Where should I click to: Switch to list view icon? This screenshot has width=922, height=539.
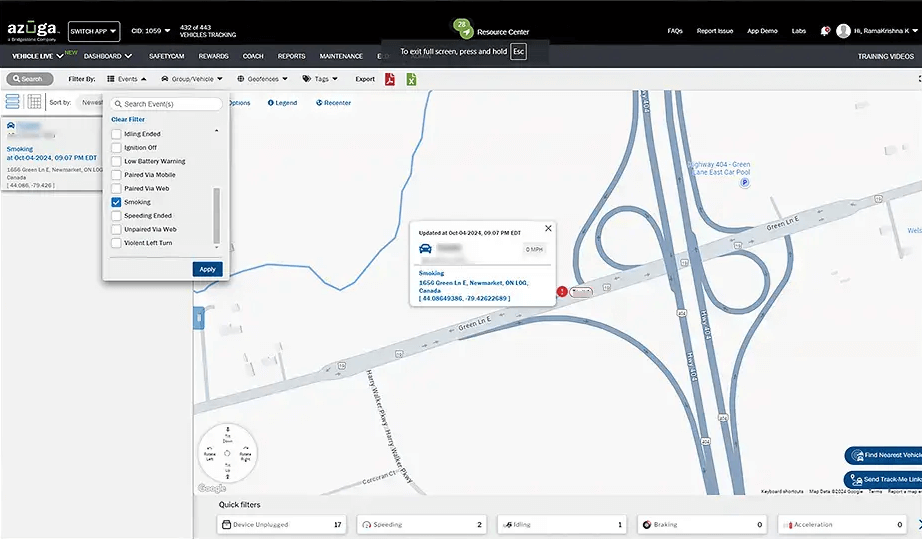pyautogui.click(x=12, y=102)
